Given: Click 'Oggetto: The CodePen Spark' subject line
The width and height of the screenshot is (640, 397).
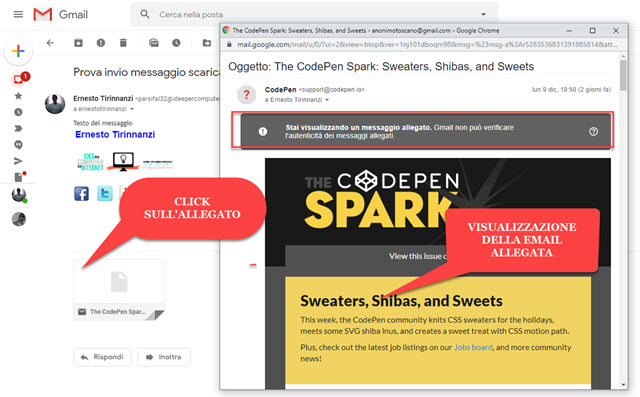Looking at the screenshot, I should (x=381, y=67).
